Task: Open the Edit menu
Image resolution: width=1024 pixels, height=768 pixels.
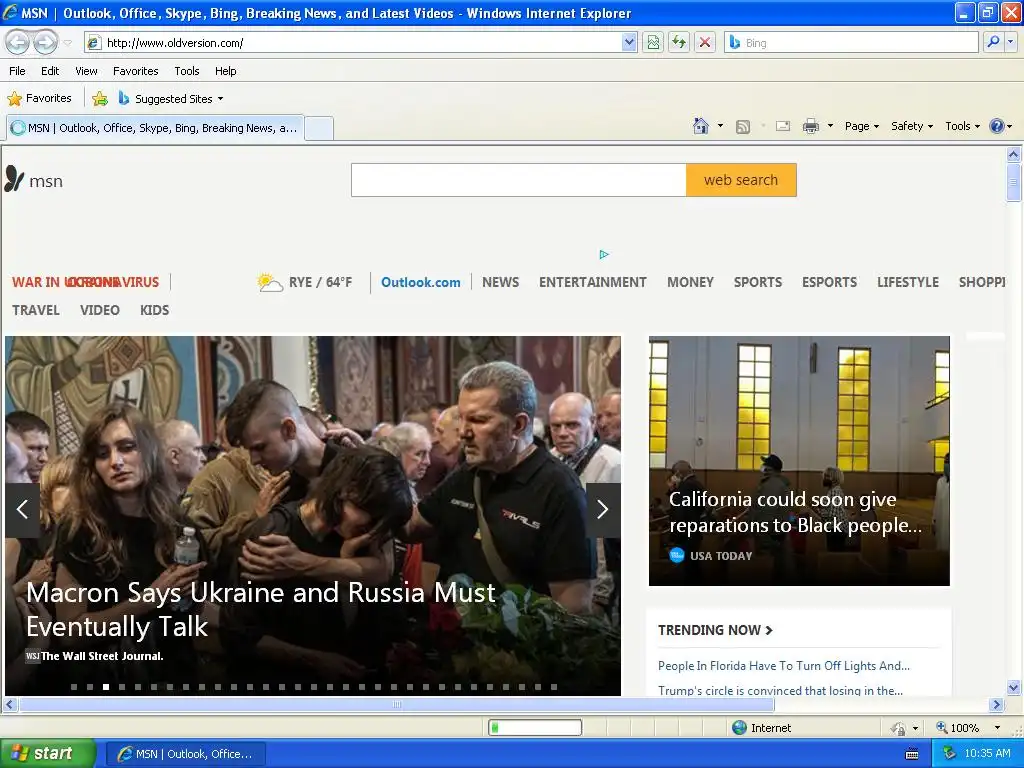Action: tap(50, 71)
